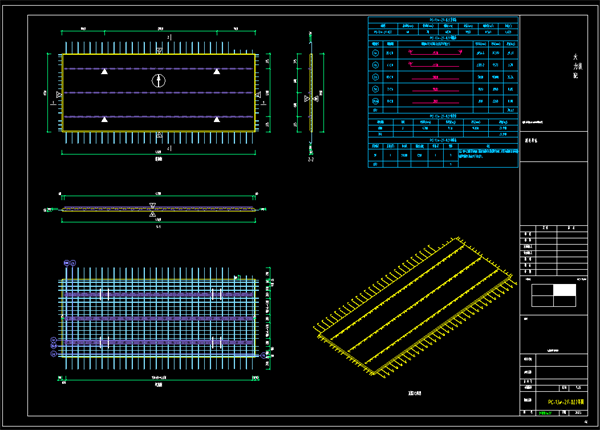Click the upper-left white triangle lifting marker
Image resolution: width=600 pixels, height=430 pixels.
coord(104,72)
